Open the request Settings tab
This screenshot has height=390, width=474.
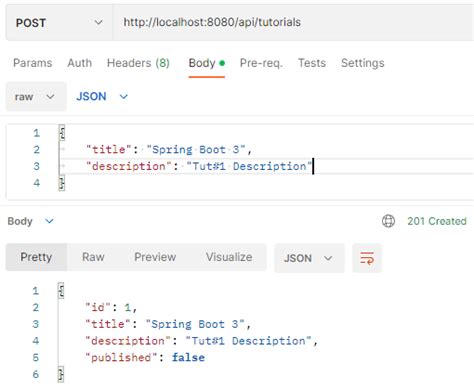pos(363,63)
